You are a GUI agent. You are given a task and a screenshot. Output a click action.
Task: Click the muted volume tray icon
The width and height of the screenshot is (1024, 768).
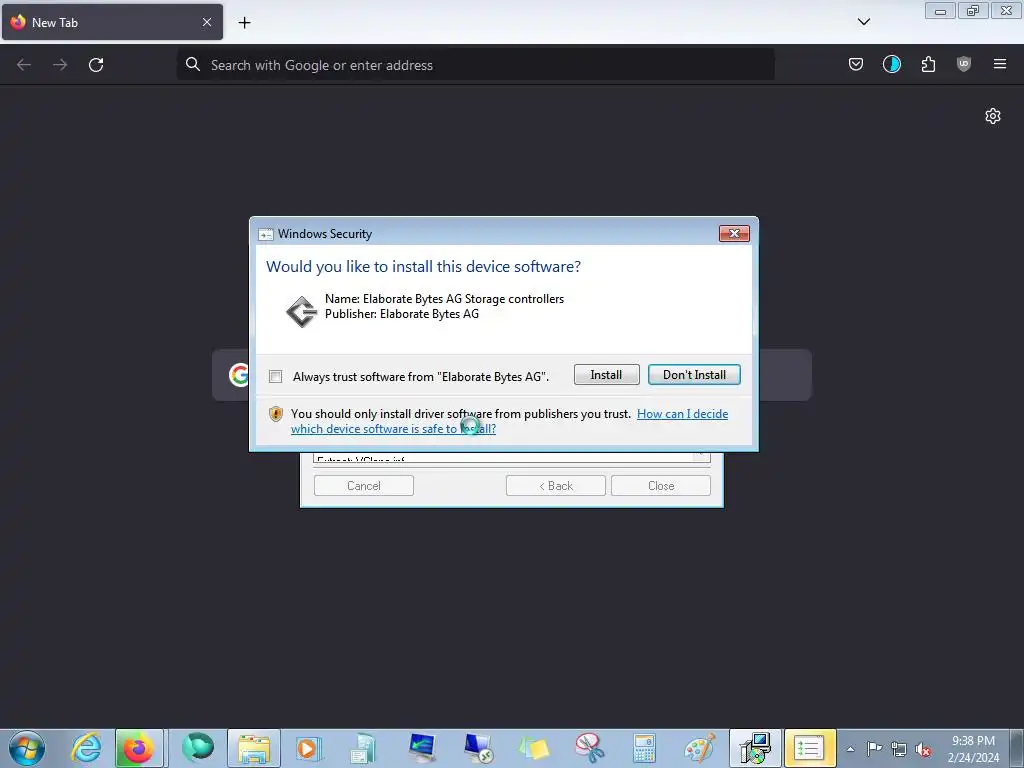923,750
